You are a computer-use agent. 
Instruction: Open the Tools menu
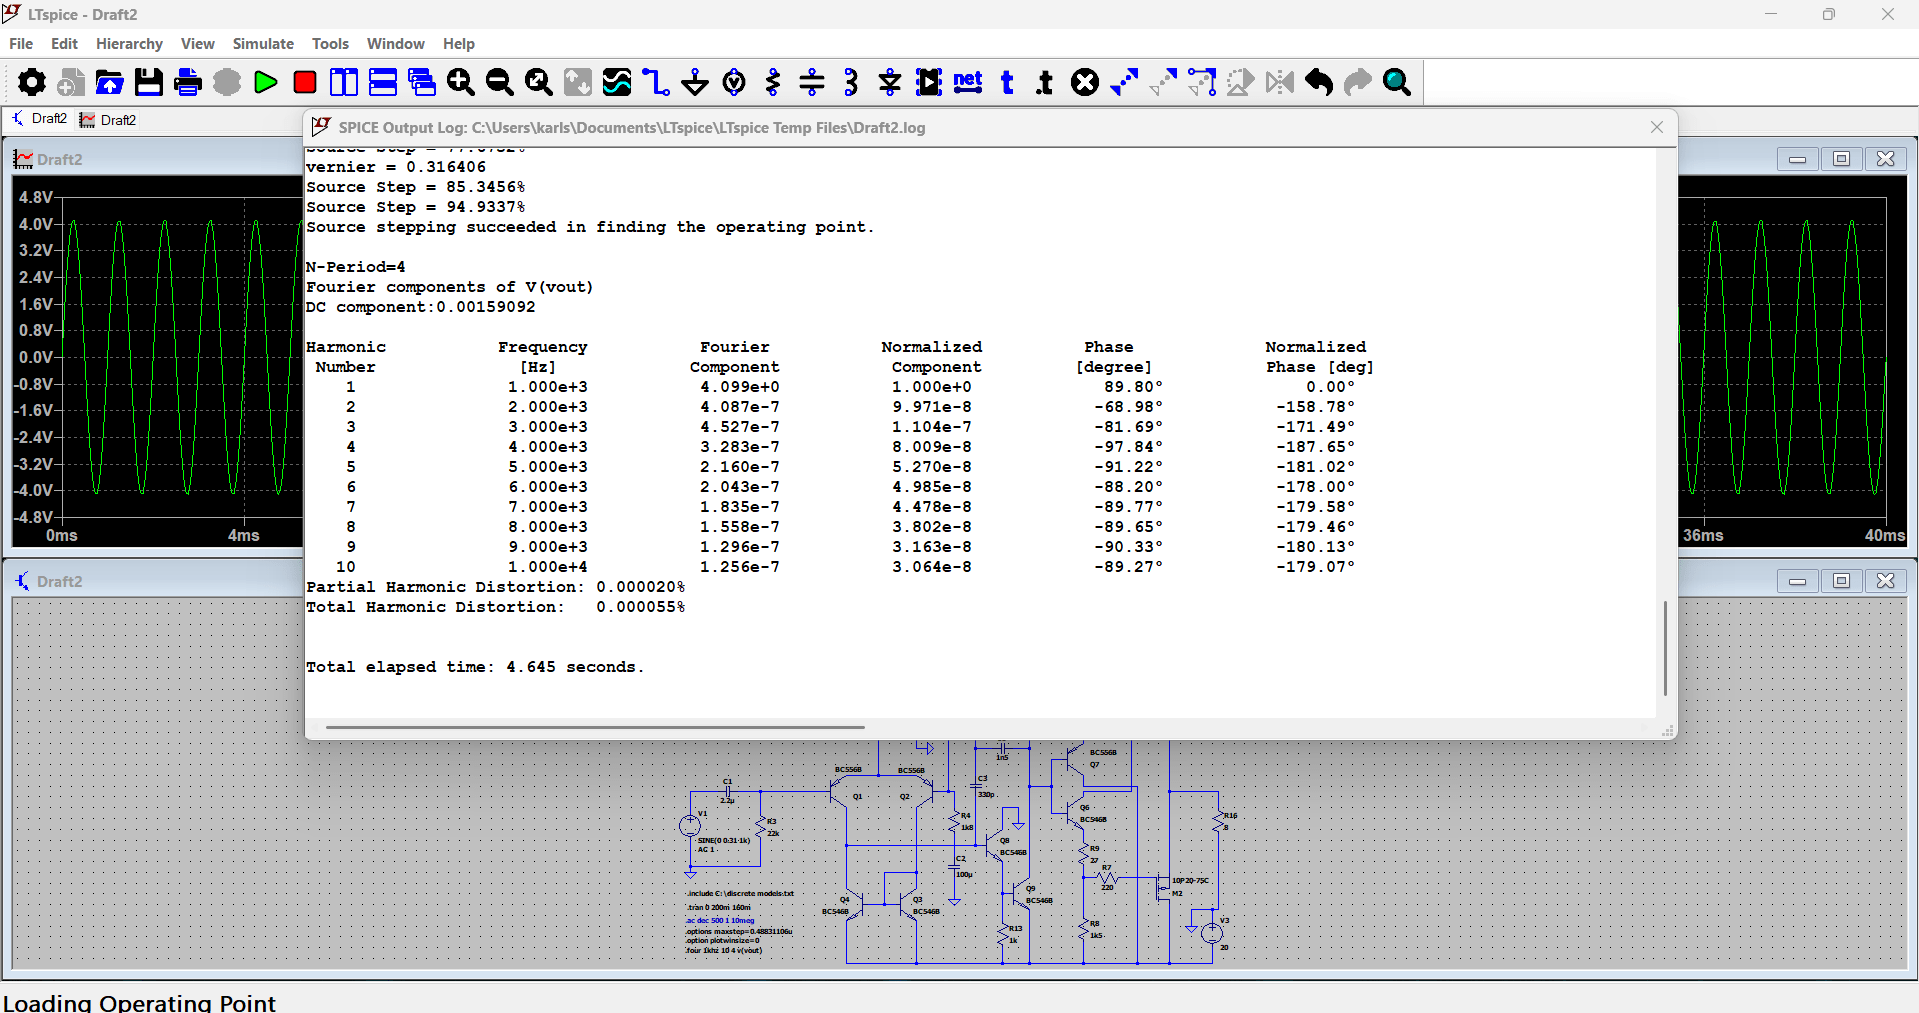330,44
